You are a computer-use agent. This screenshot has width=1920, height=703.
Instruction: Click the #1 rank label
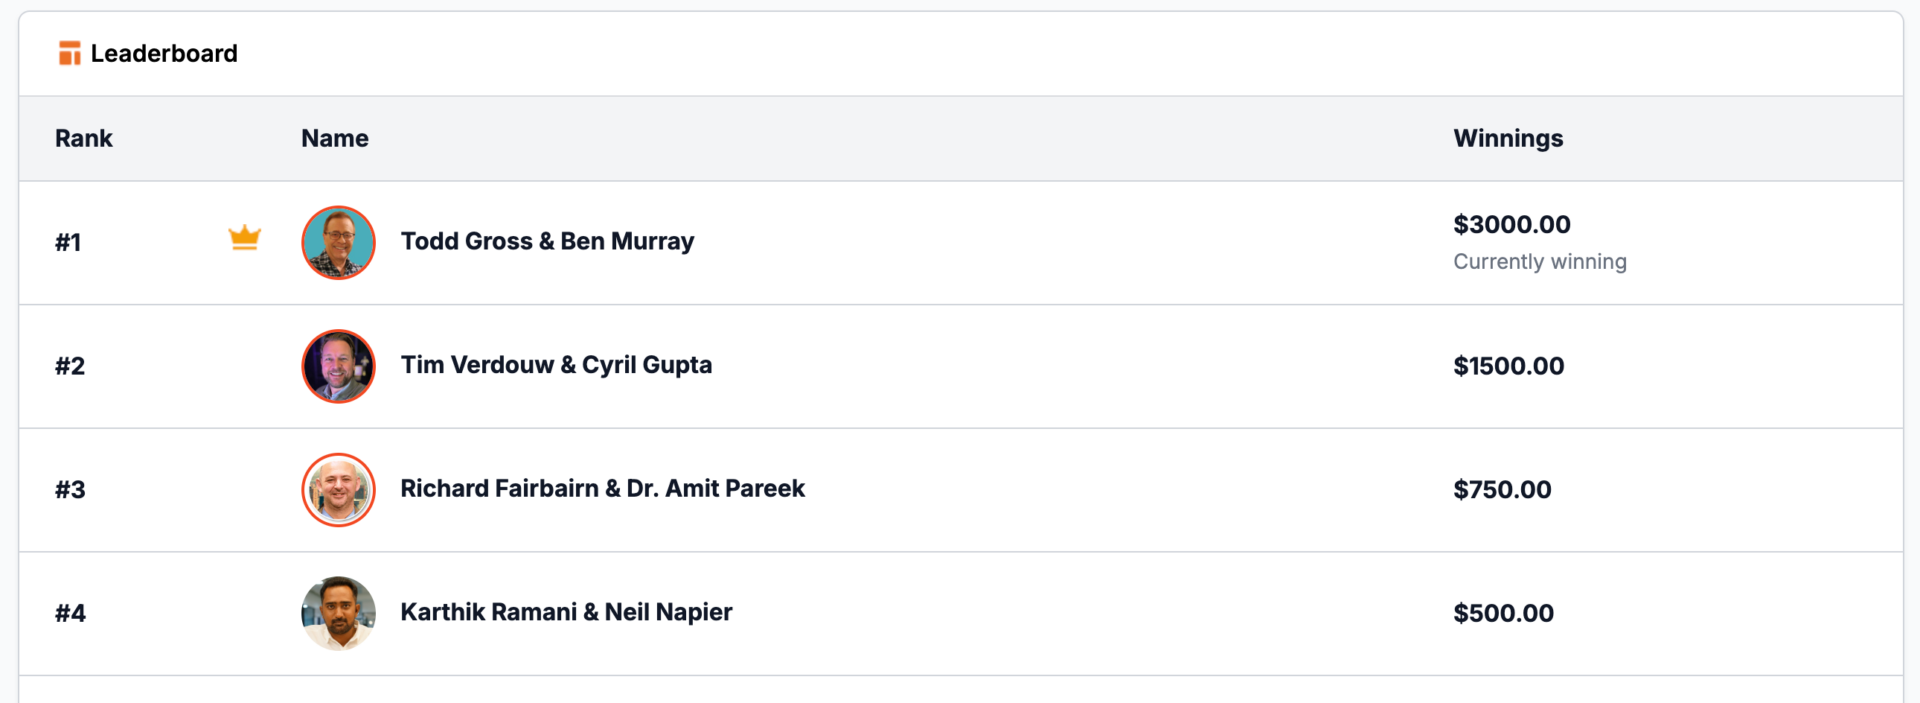(68, 242)
